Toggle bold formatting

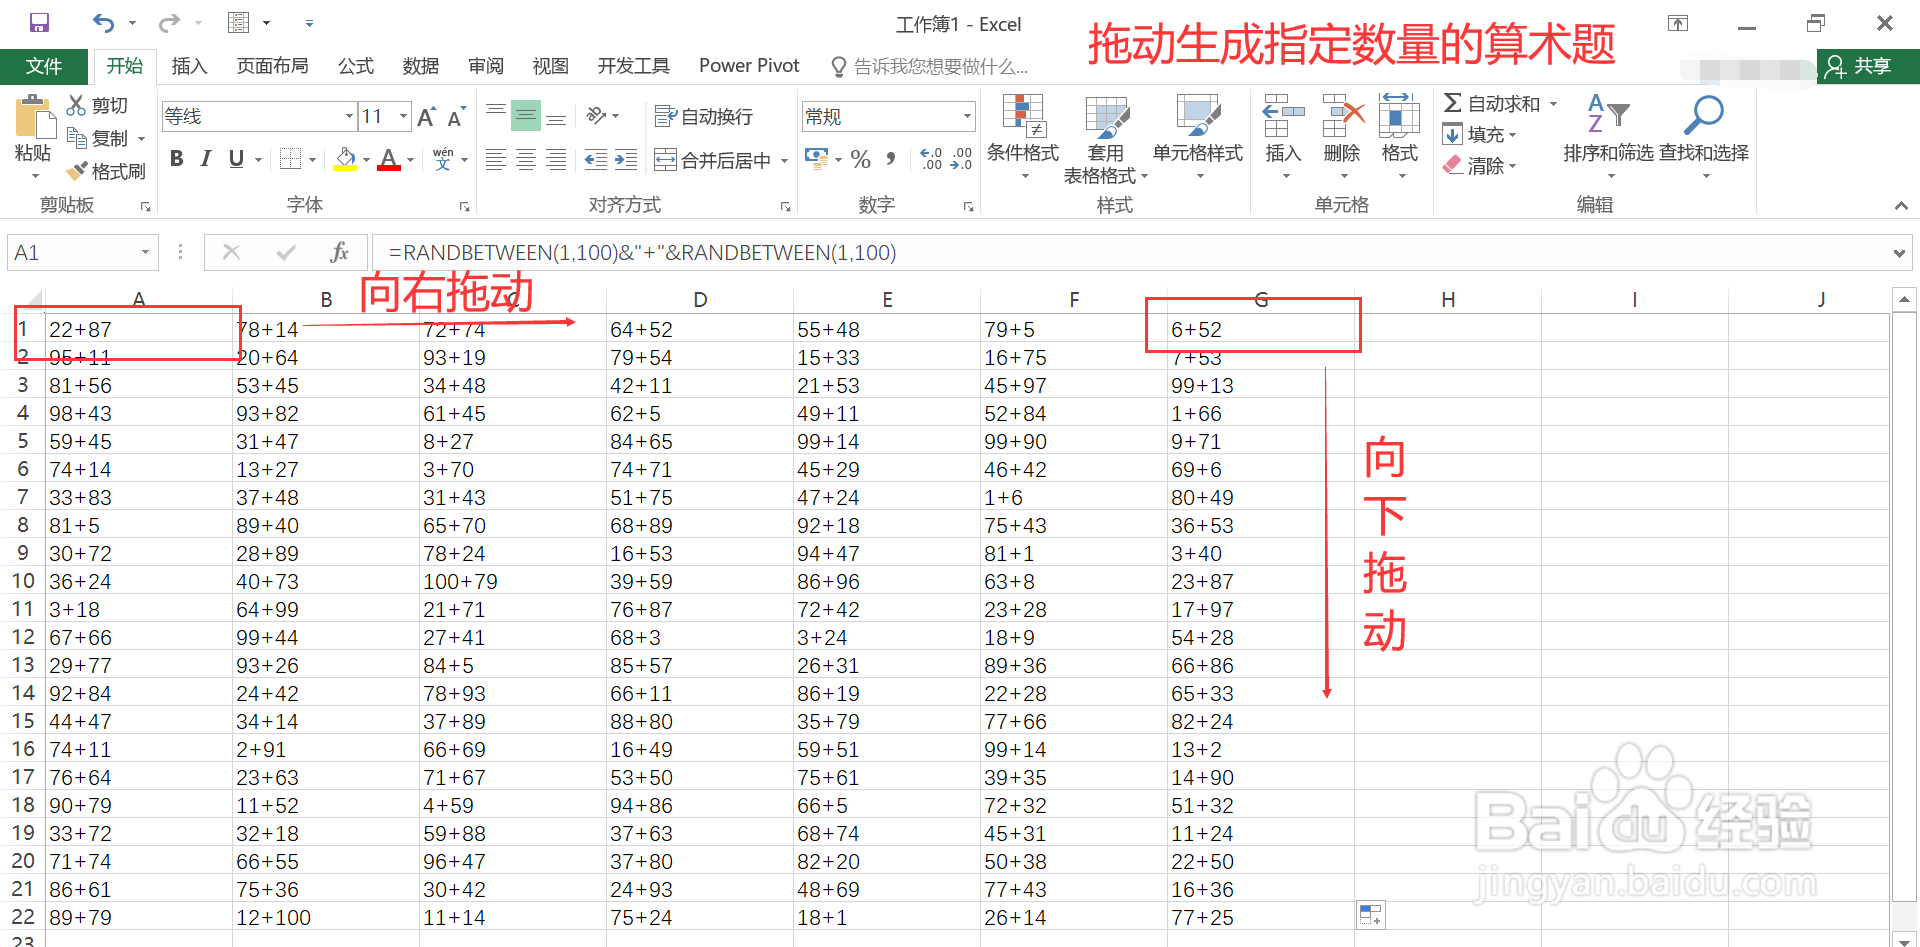pyautogui.click(x=176, y=158)
